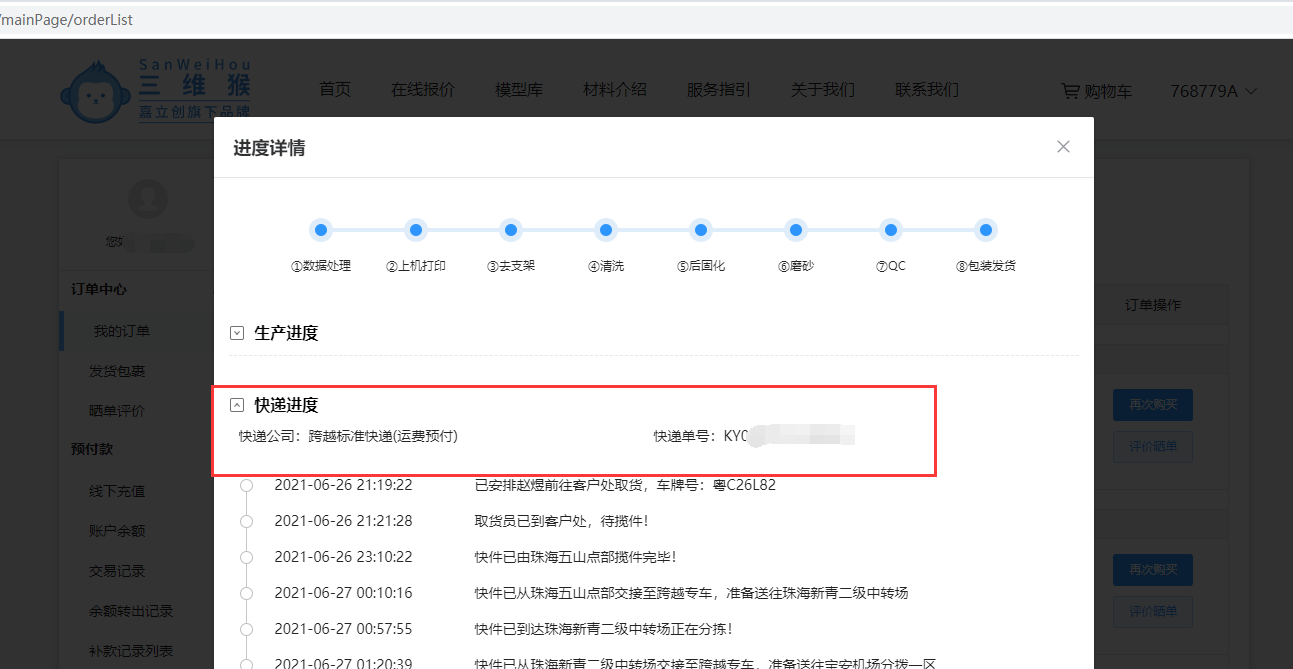Click the ⑧包装发货 step dot
The width and height of the screenshot is (1293, 669).
986,230
